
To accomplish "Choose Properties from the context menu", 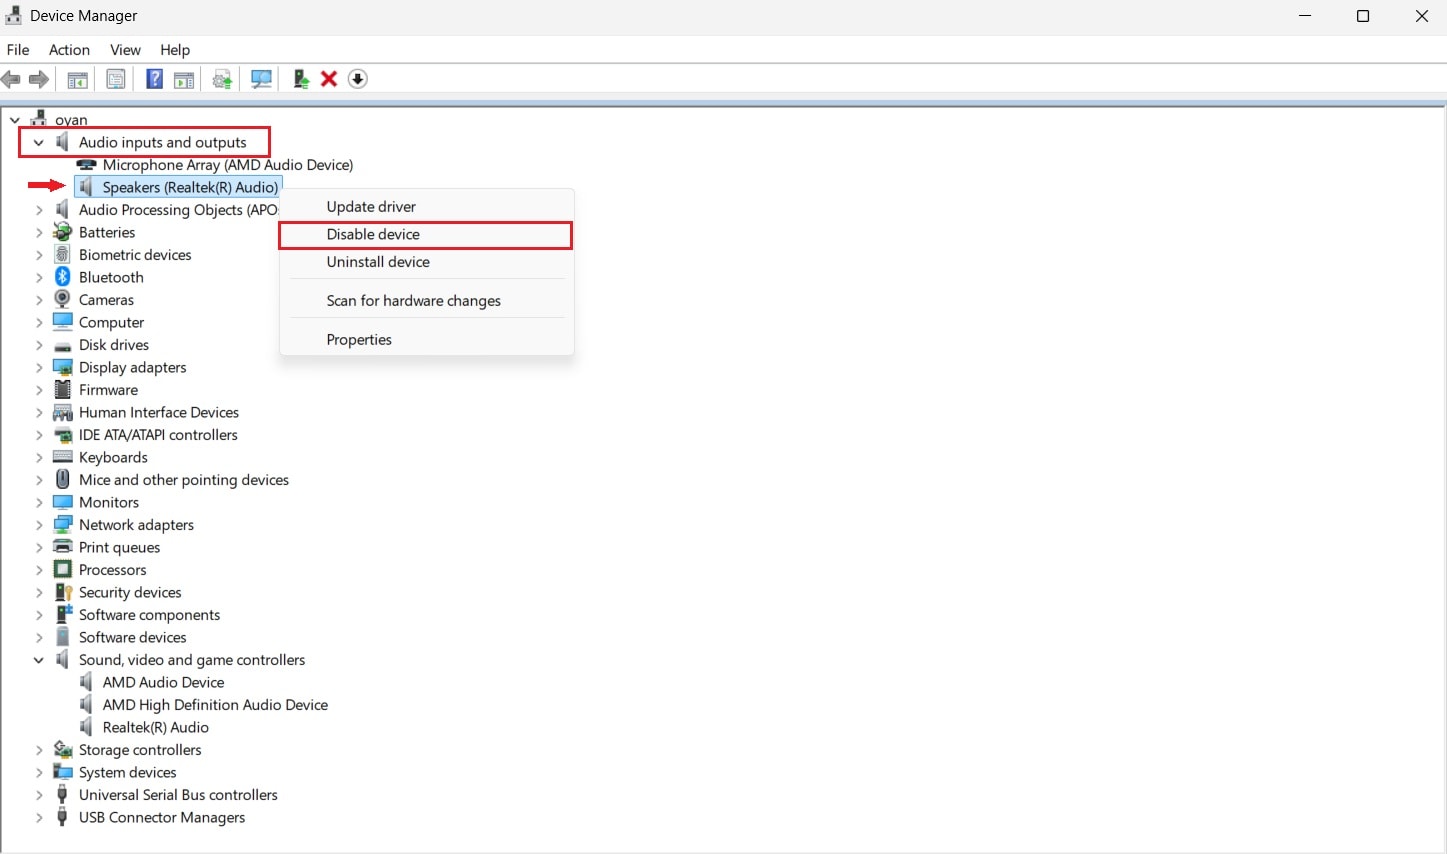I will tap(427, 340).
